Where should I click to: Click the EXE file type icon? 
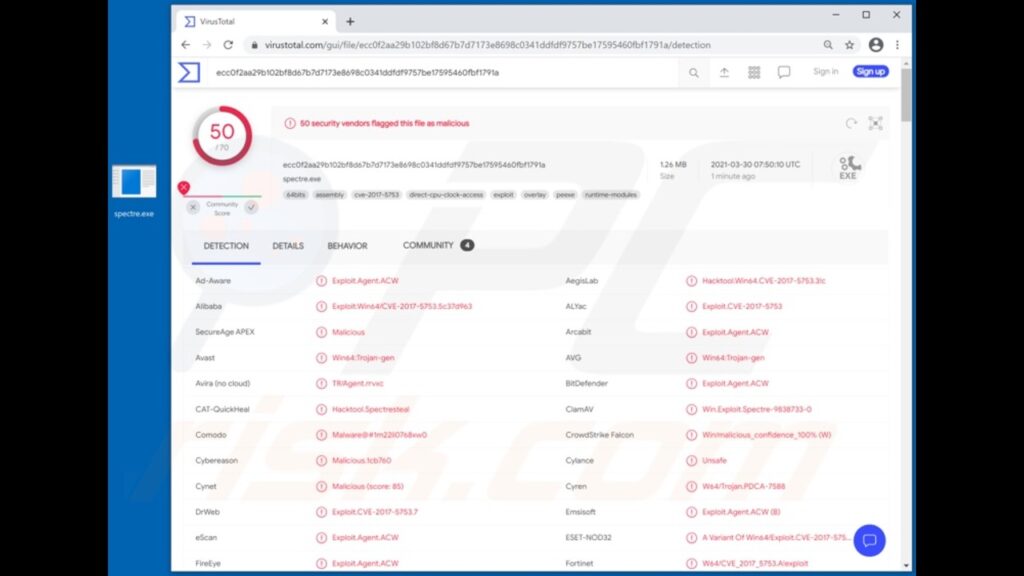coord(849,167)
